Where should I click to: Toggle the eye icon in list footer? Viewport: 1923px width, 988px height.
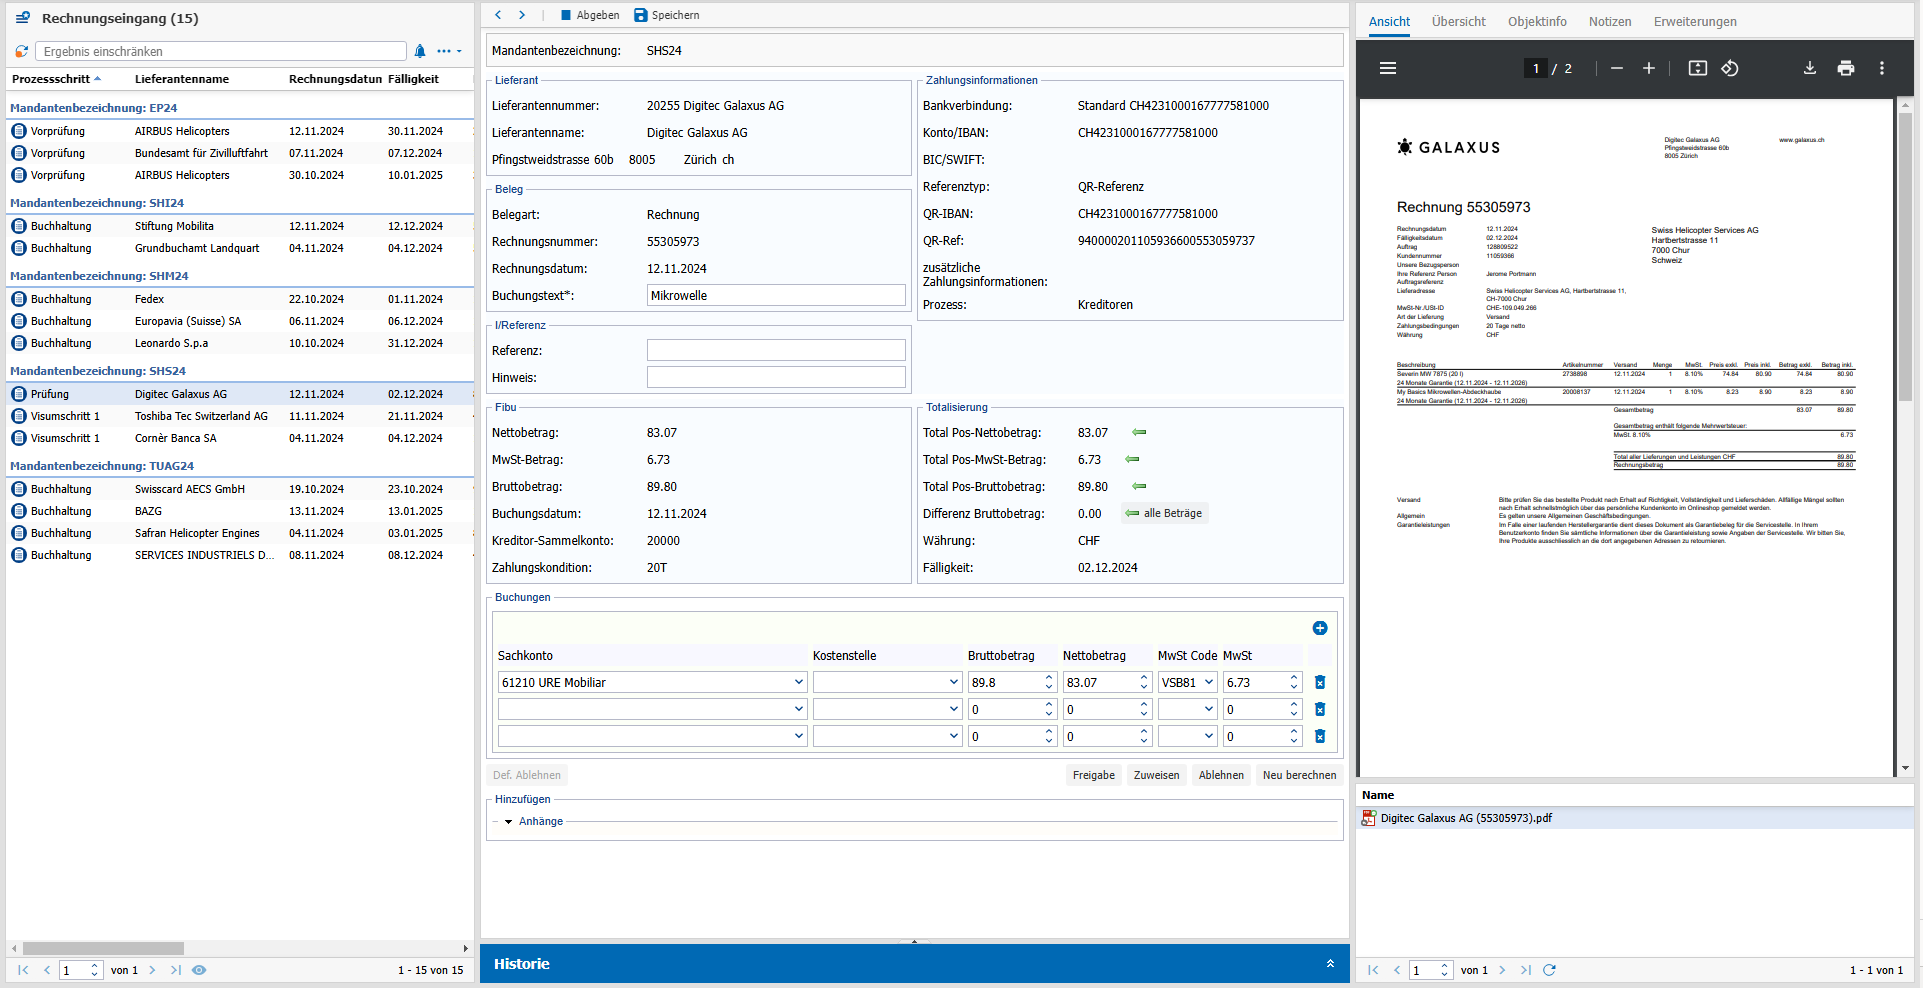pos(199,970)
